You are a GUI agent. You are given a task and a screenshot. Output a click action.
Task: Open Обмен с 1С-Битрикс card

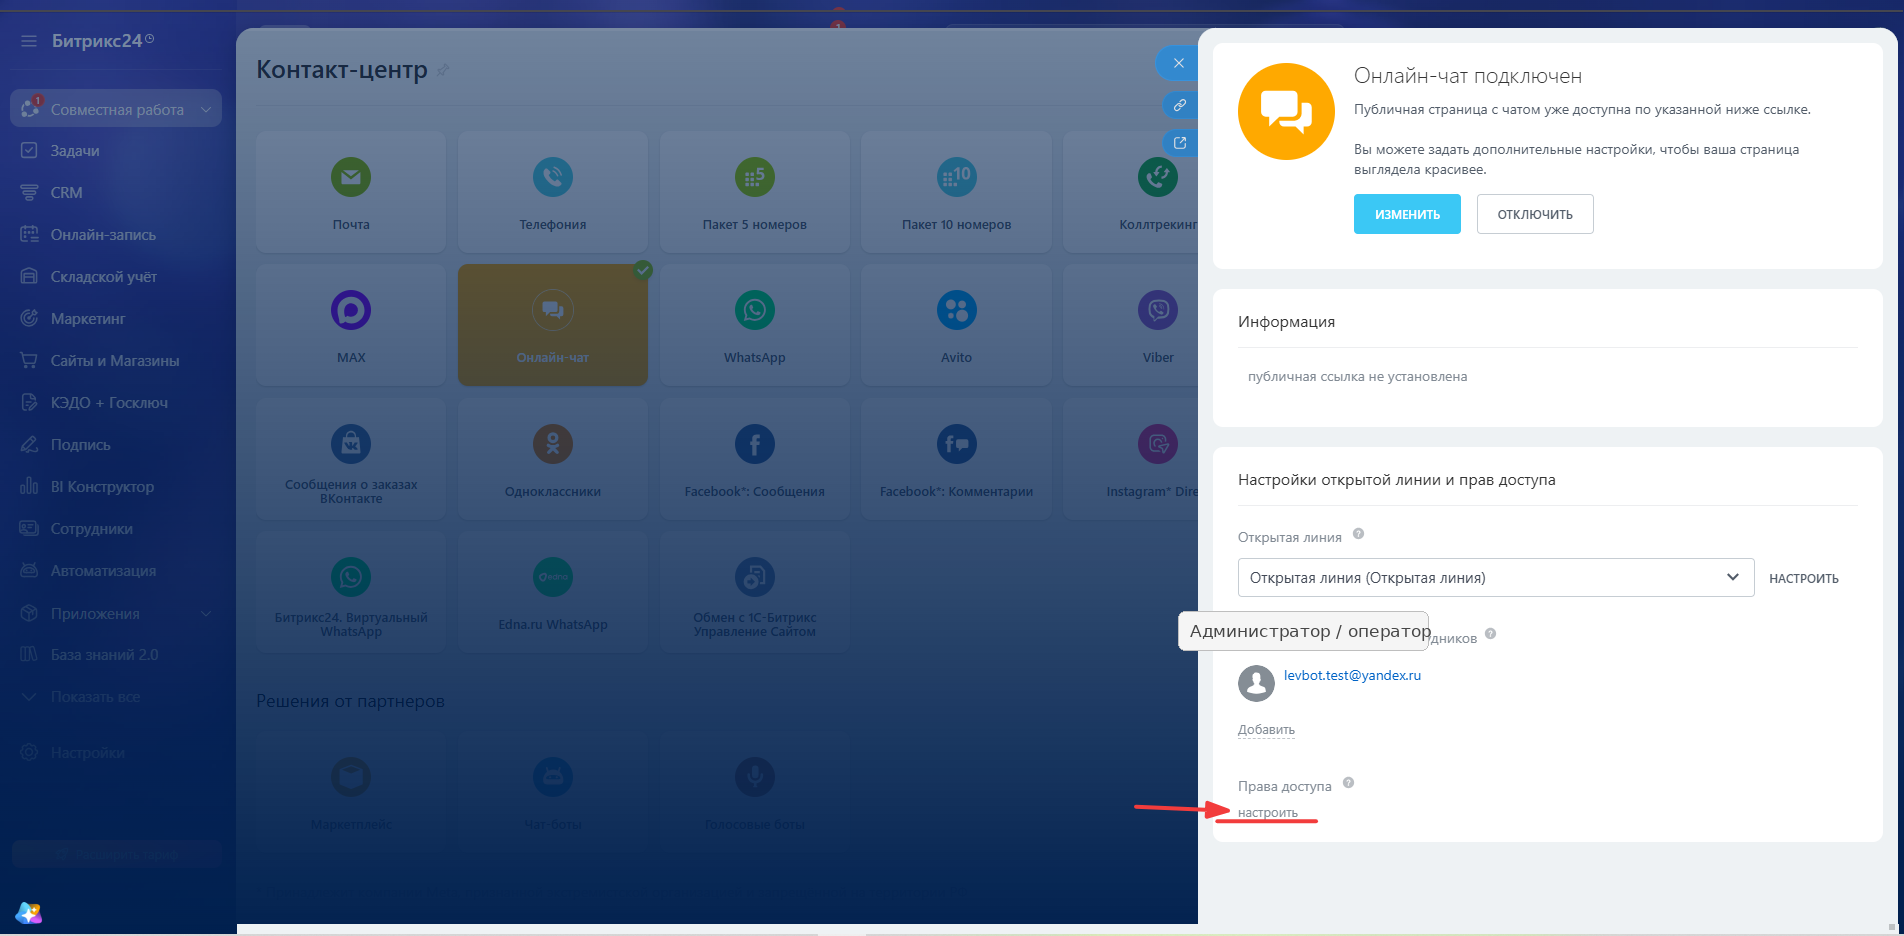(755, 592)
